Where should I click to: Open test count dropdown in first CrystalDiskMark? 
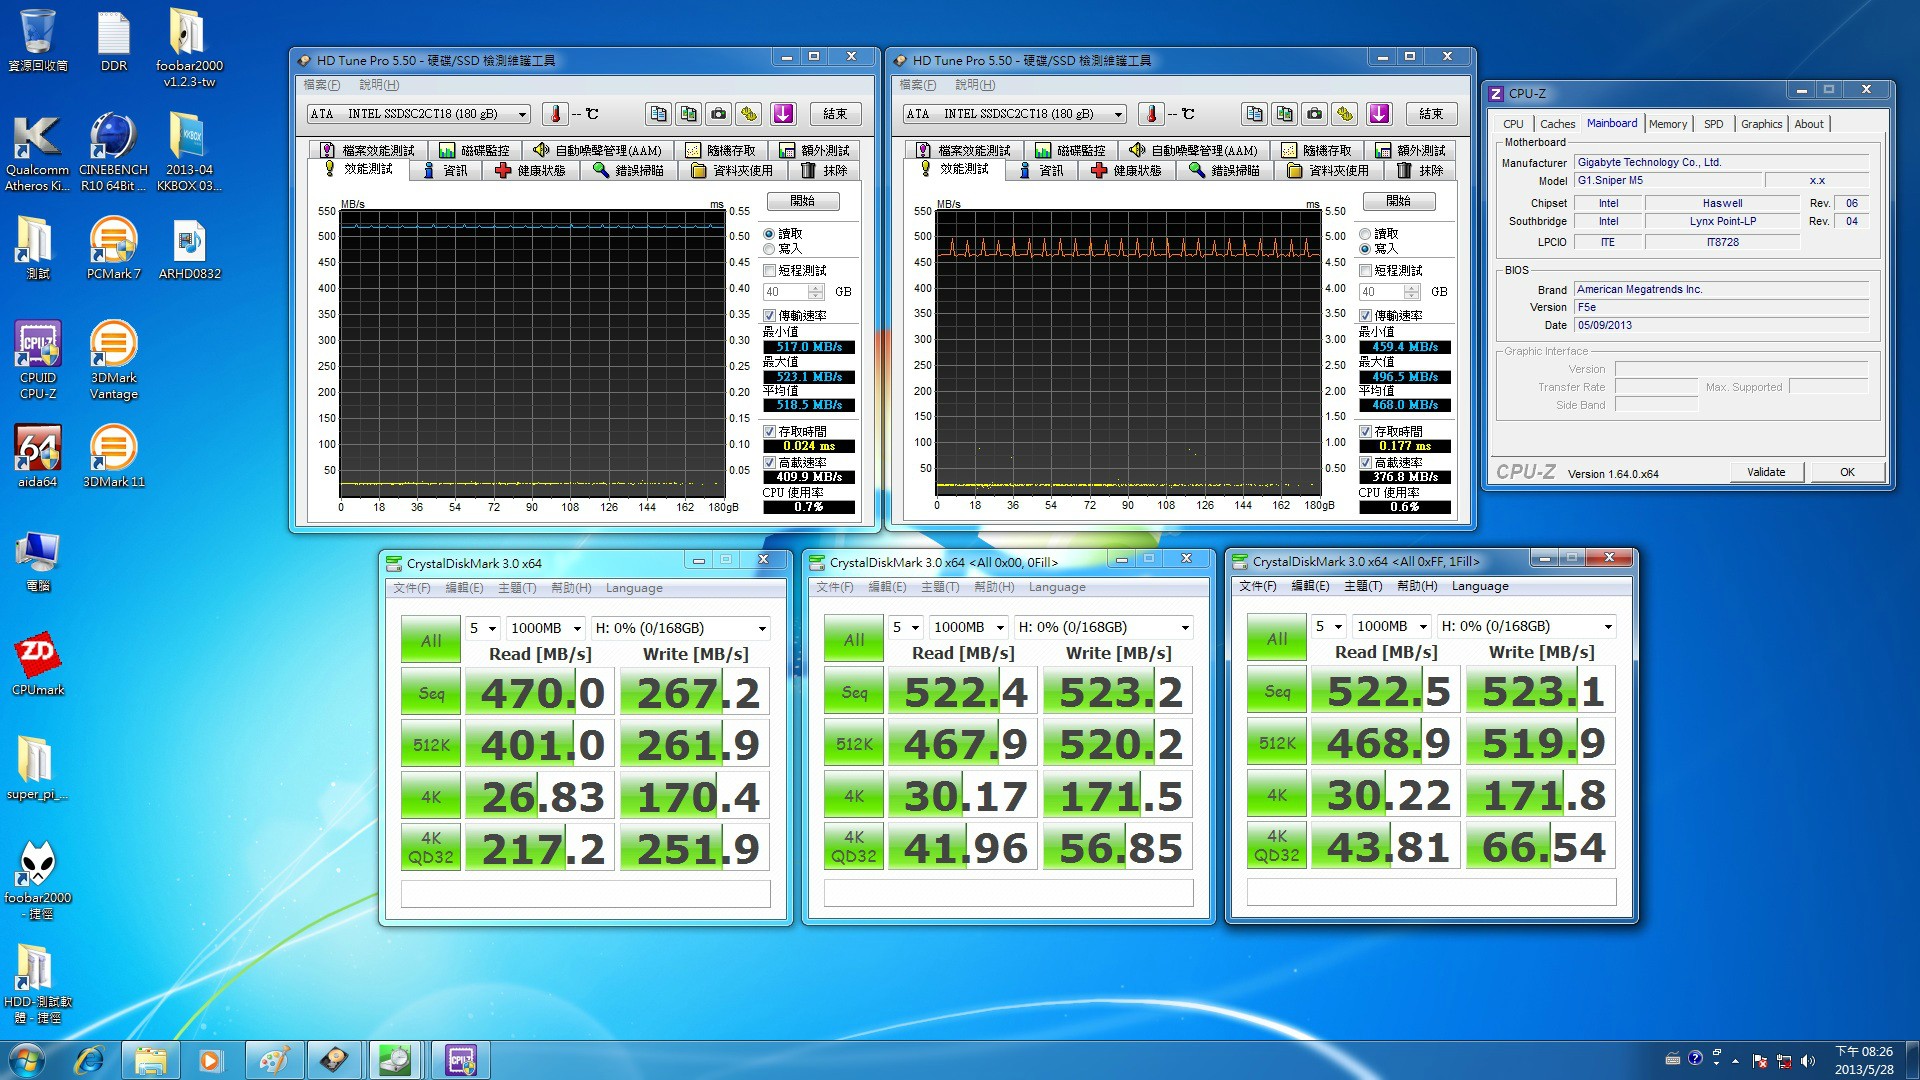(x=482, y=628)
